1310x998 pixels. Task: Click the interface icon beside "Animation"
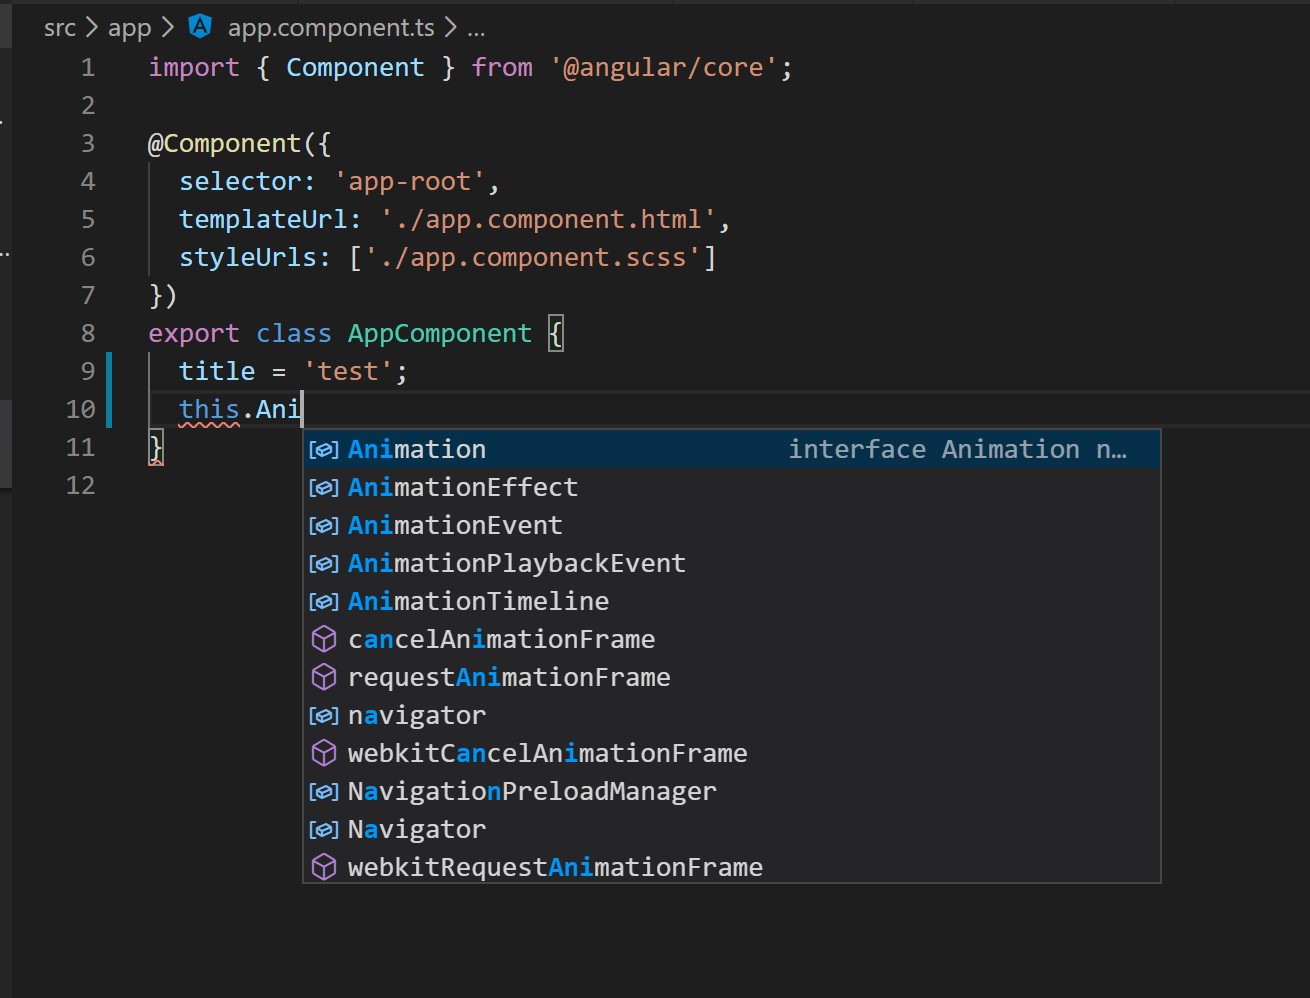tap(323, 449)
